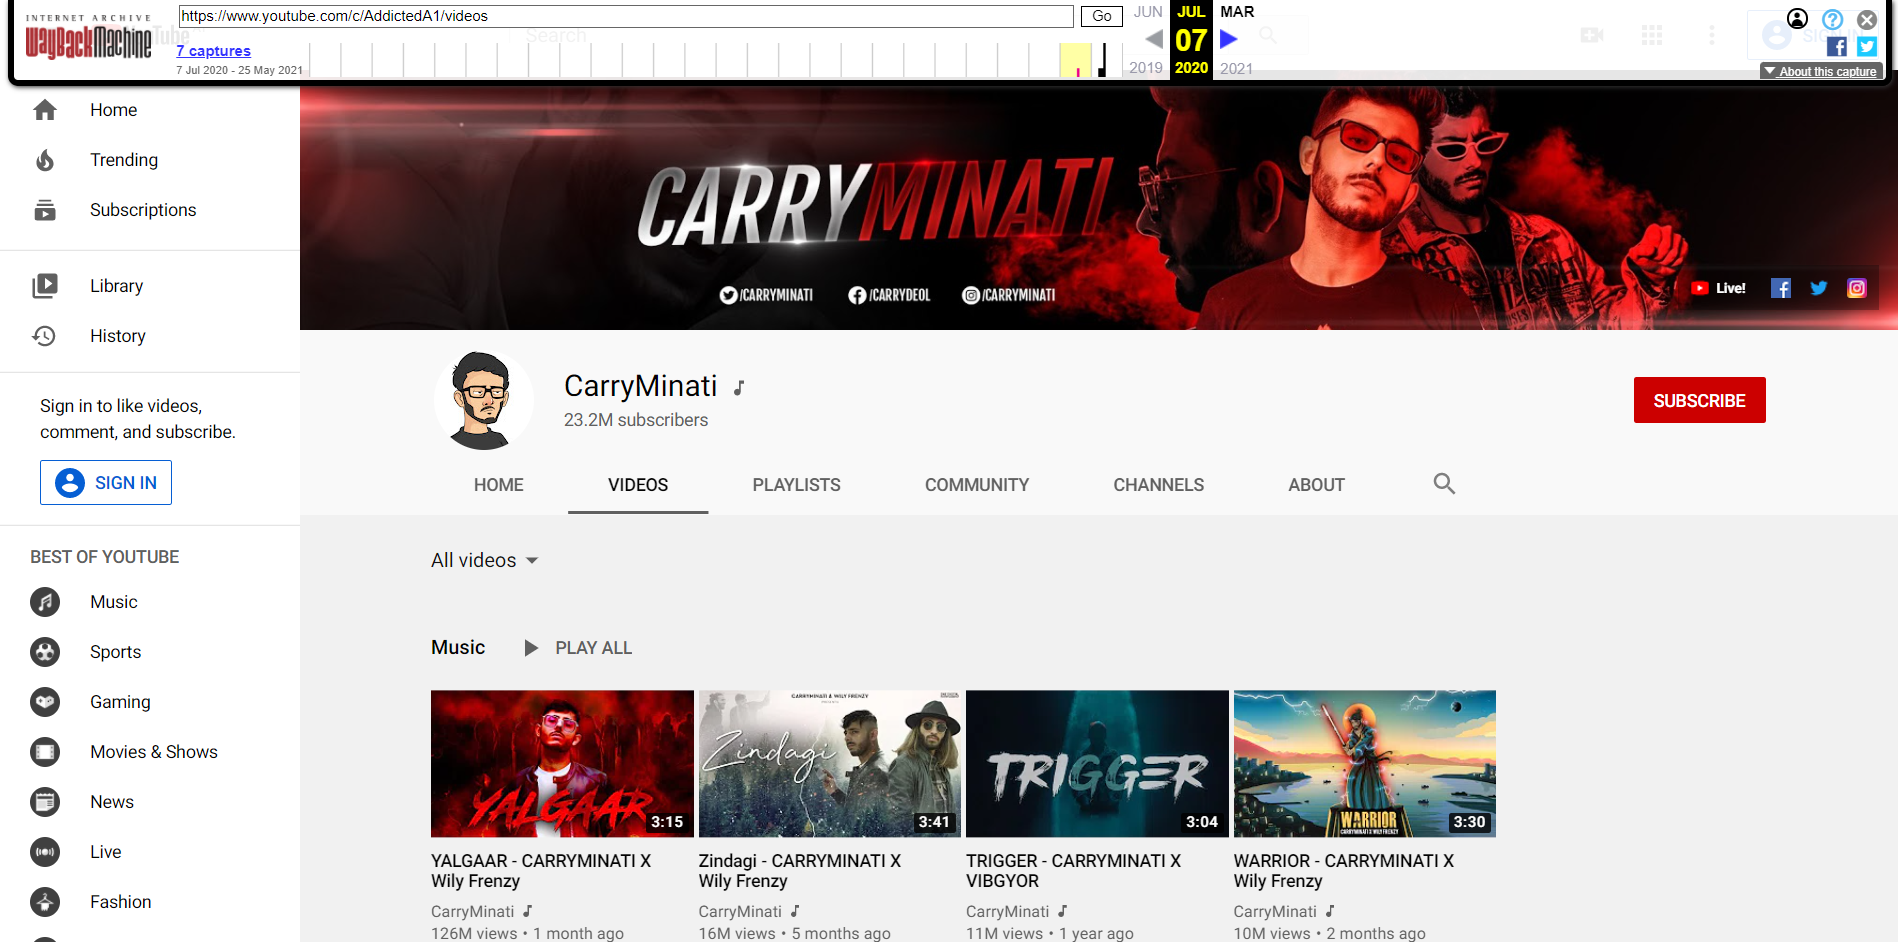The image size is (1898, 942).
Task: Jump to MAR 2021 capture
Action: 1237,12
